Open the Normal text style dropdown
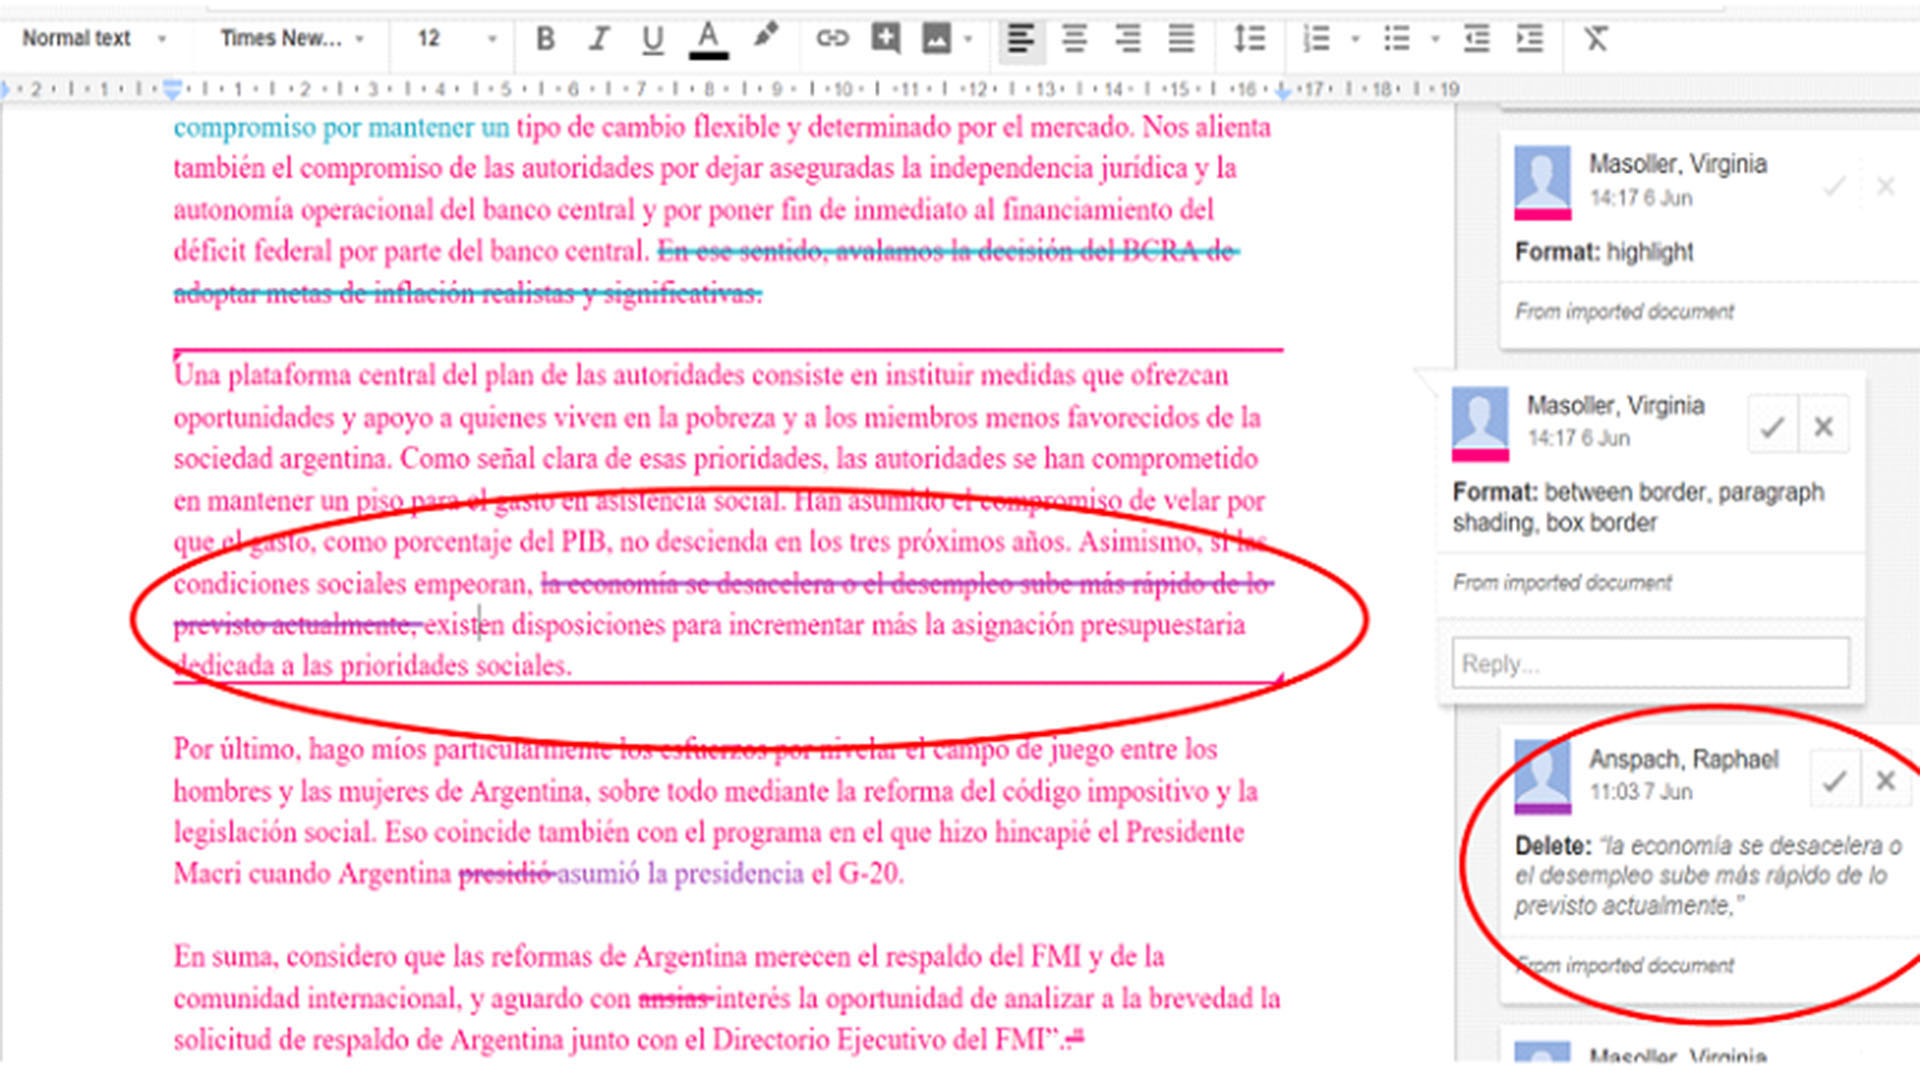Image resolution: width=1920 pixels, height=1080 pixels. (x=94, y=39)
